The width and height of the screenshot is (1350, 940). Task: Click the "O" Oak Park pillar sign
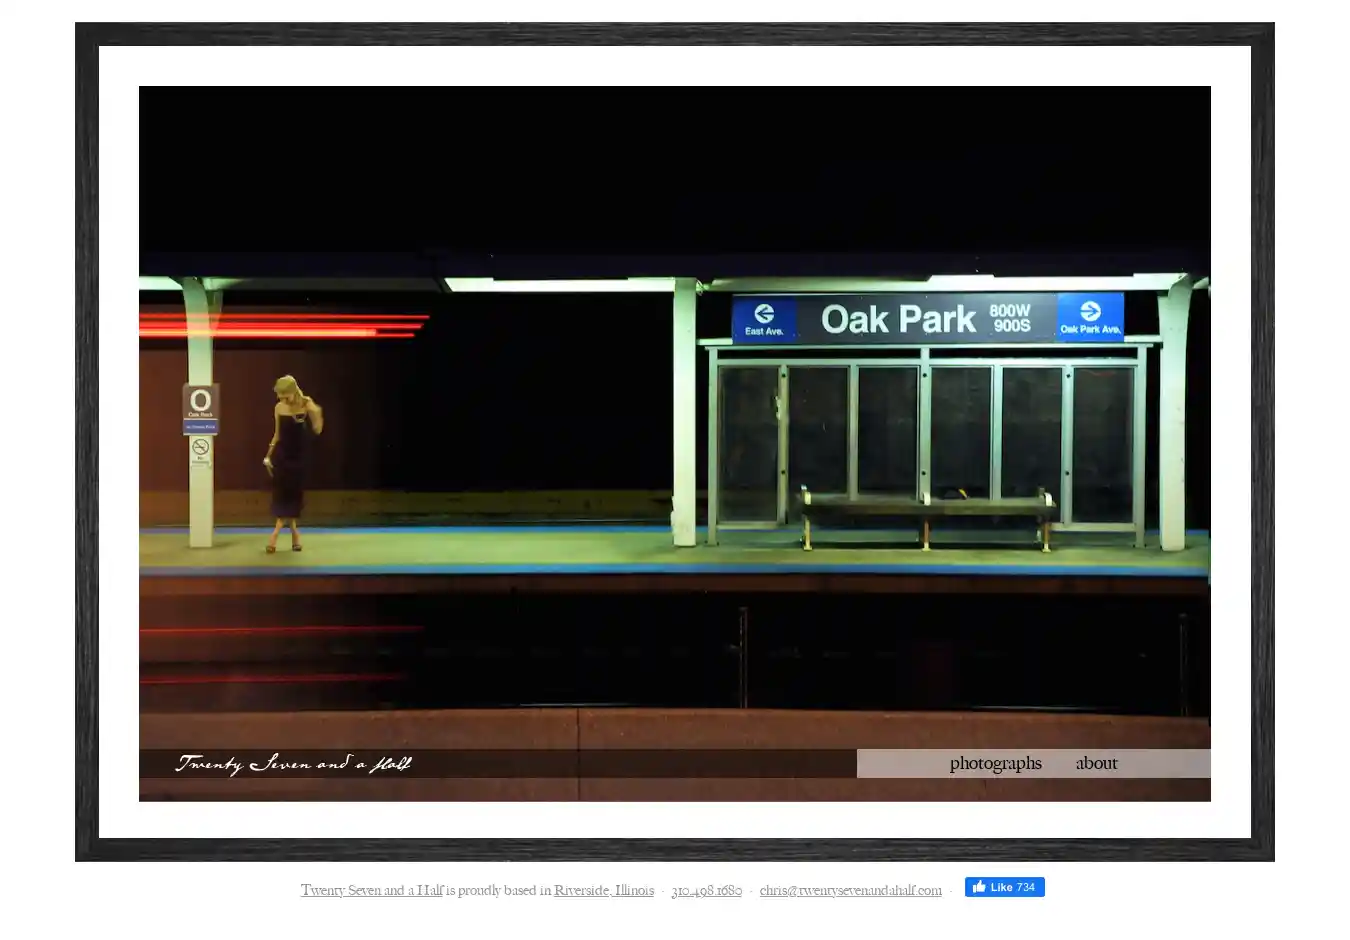tap(200, 401)
